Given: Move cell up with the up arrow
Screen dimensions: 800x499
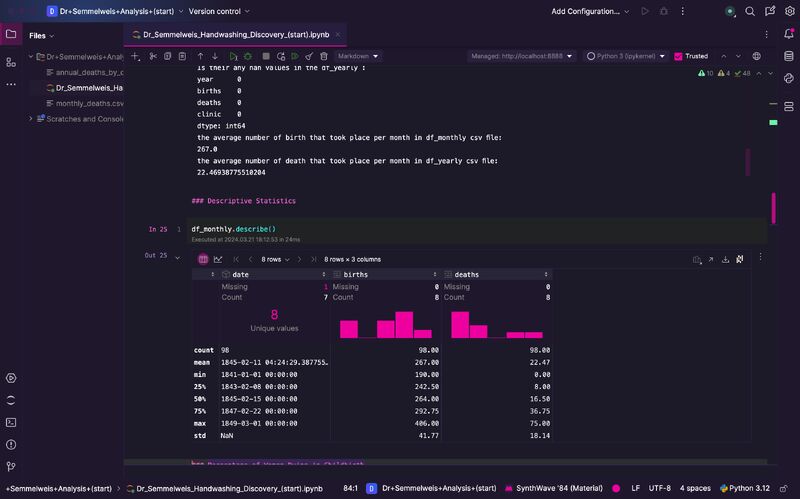Looking at the screenshot, I should [x=201, y=56].
